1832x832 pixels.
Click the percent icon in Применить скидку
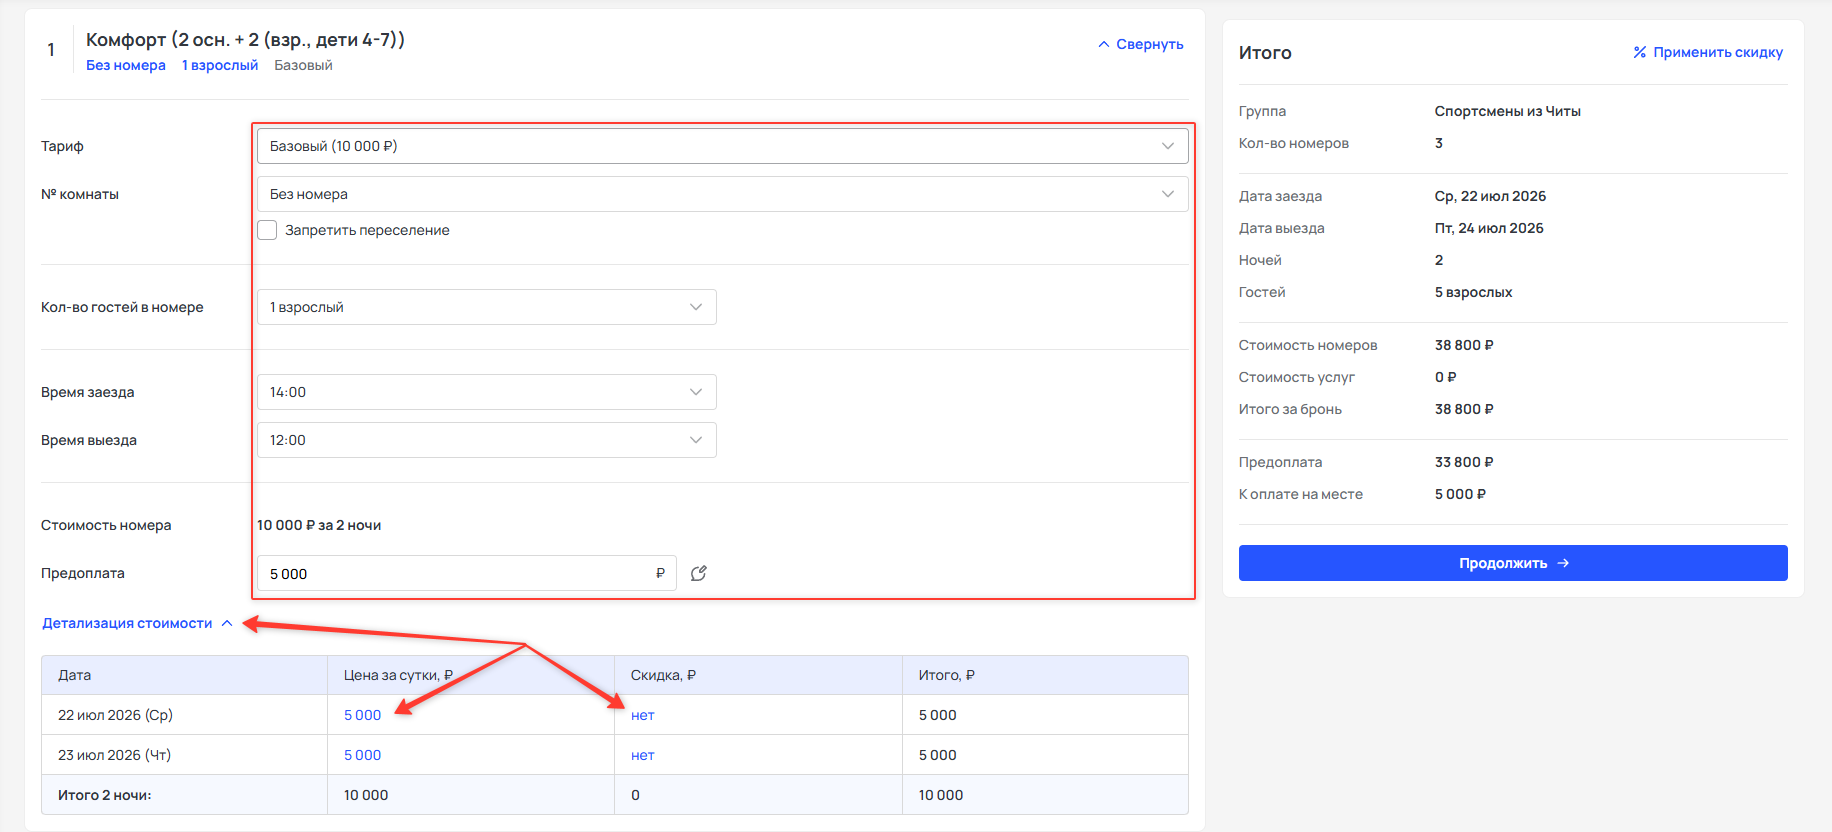click(x=1640, y=52)
